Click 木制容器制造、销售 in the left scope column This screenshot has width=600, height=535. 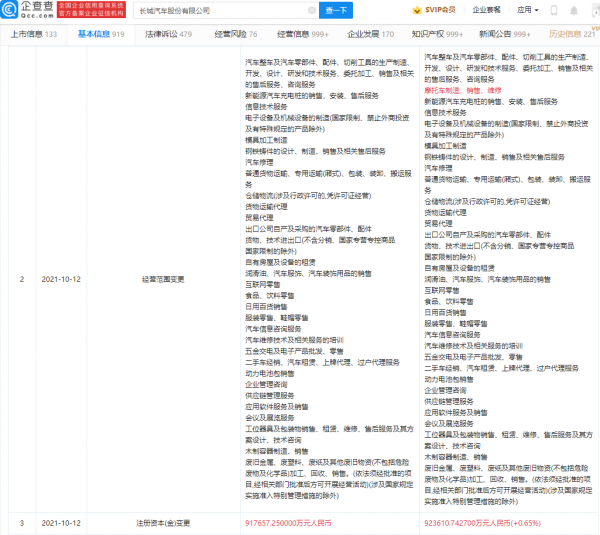(277, 451)
